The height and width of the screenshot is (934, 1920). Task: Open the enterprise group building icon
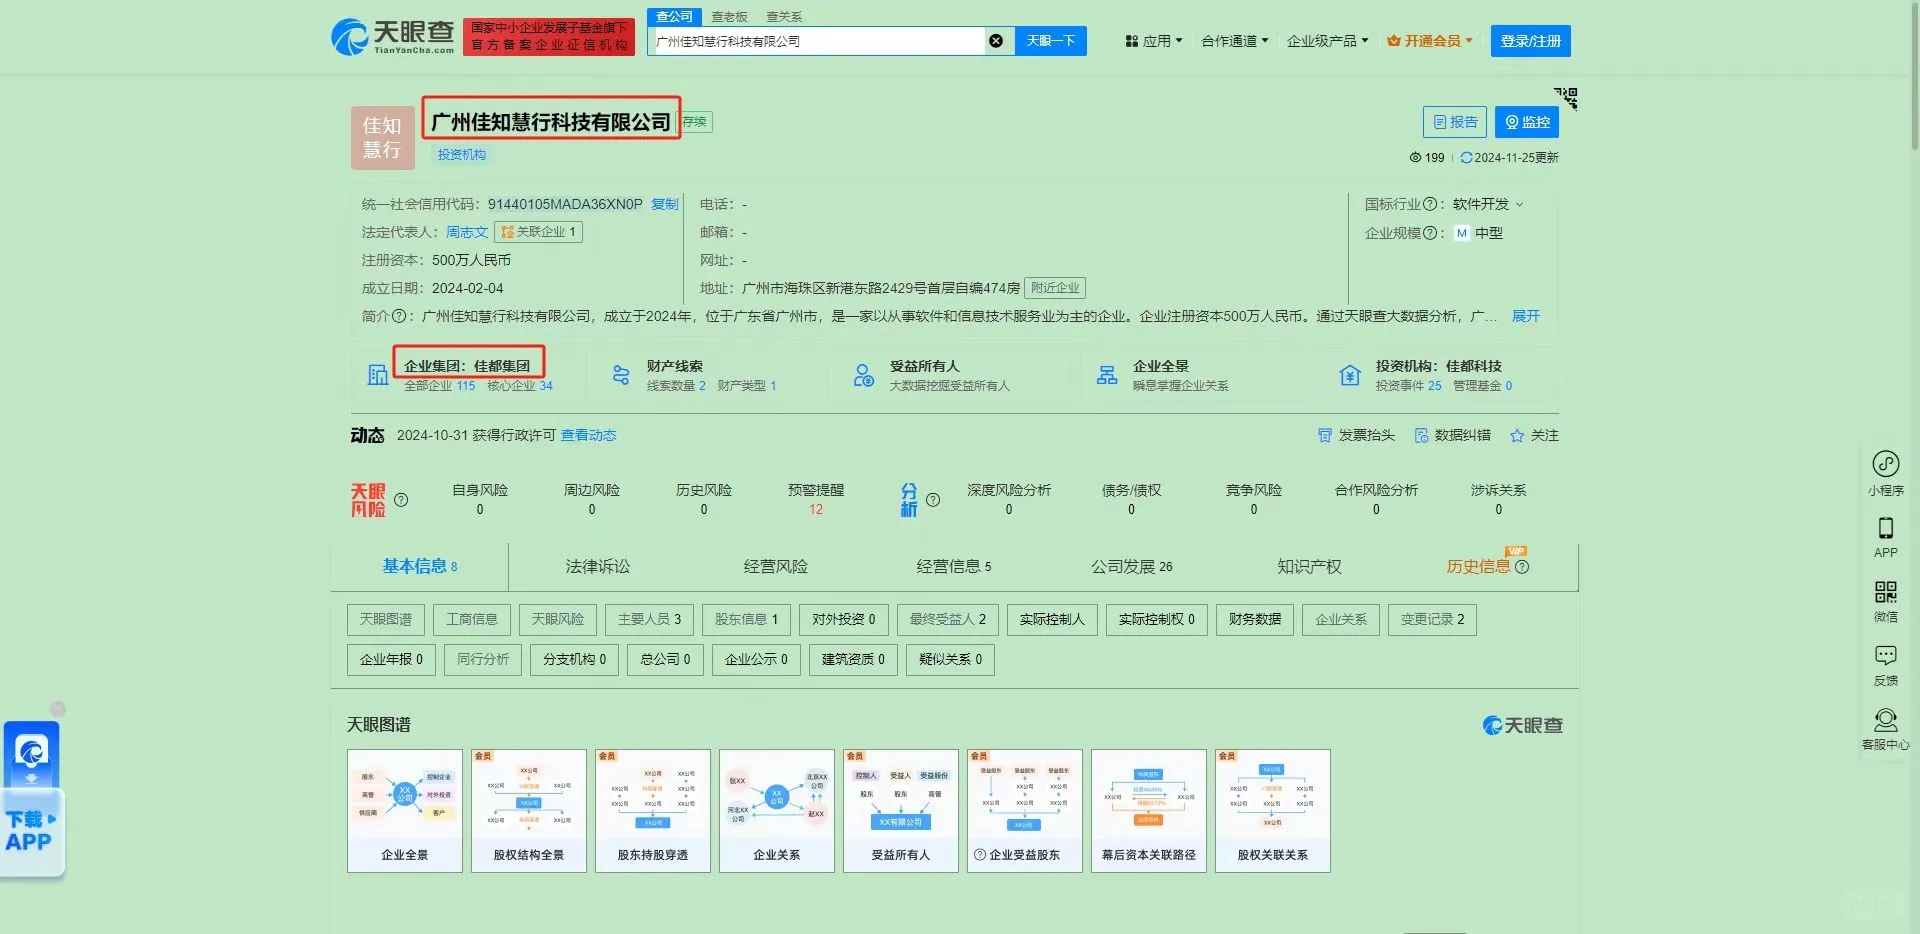(378, 375)
